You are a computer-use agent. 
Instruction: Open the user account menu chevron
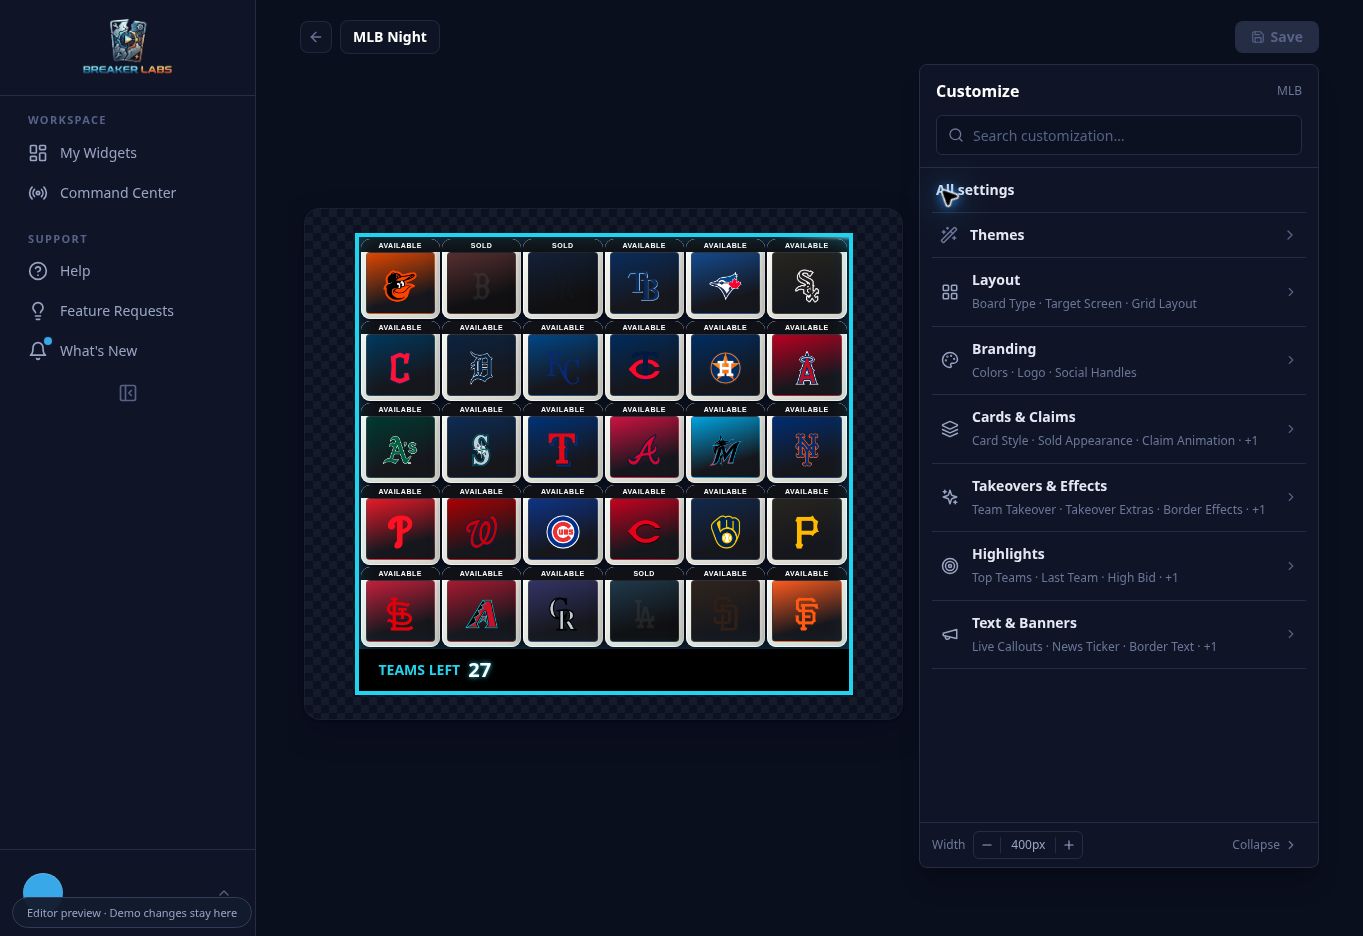[224, 892]
